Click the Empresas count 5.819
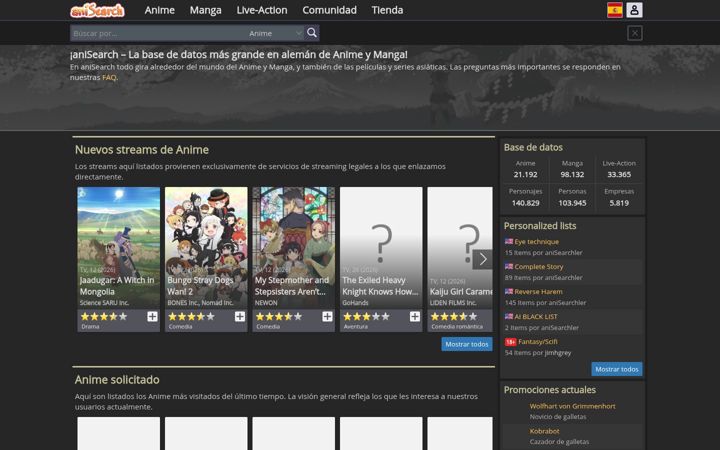The width and height of the screenshot is (720, 450). click(619, 203)
